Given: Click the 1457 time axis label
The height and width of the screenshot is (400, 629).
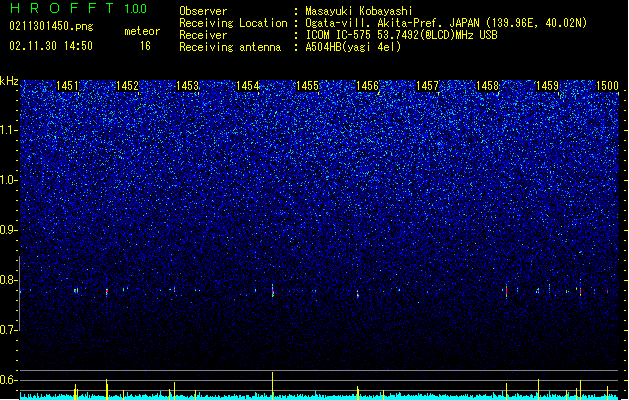Looking at the screenshot, I should 427,86.
